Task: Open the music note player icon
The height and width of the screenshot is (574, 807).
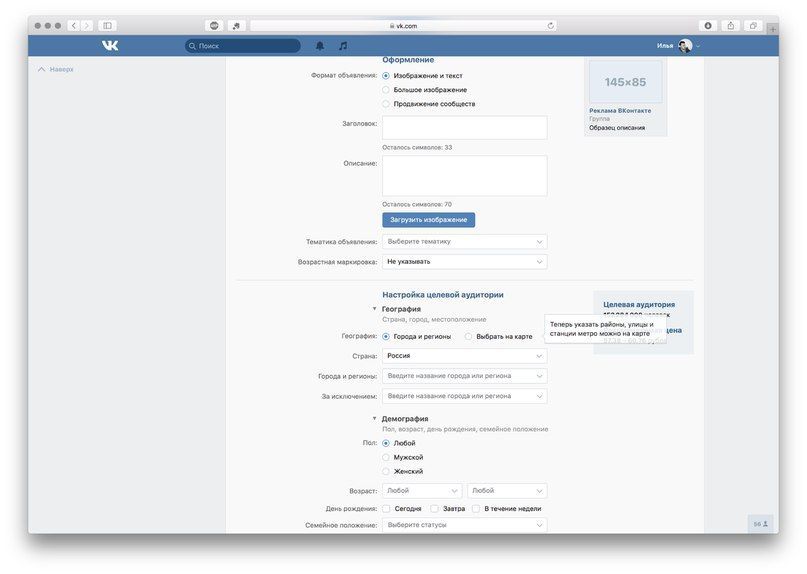Action: (343, 46)
